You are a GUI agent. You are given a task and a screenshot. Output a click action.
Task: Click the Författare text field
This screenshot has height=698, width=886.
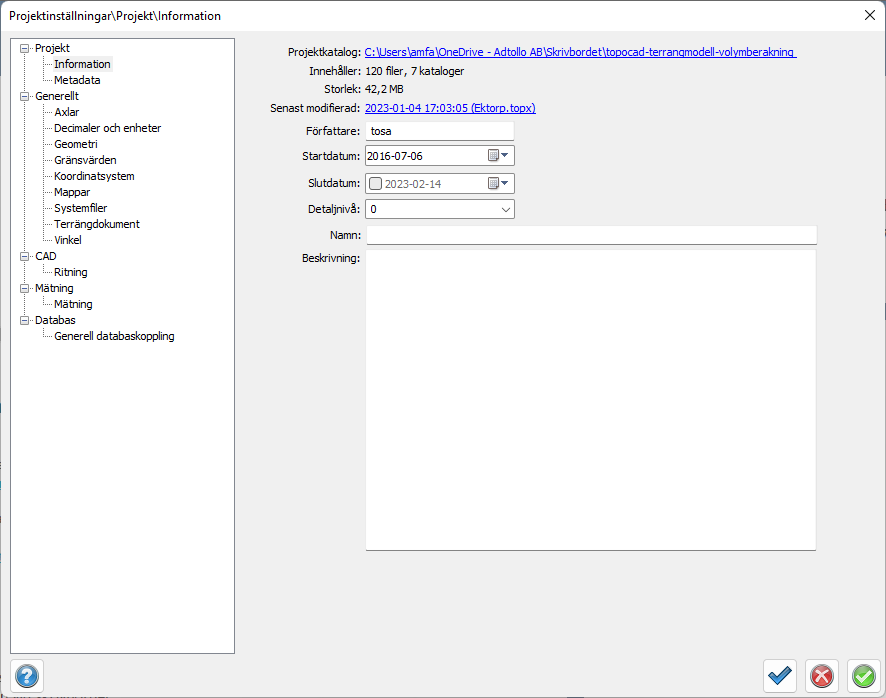(x=440, y=131)
